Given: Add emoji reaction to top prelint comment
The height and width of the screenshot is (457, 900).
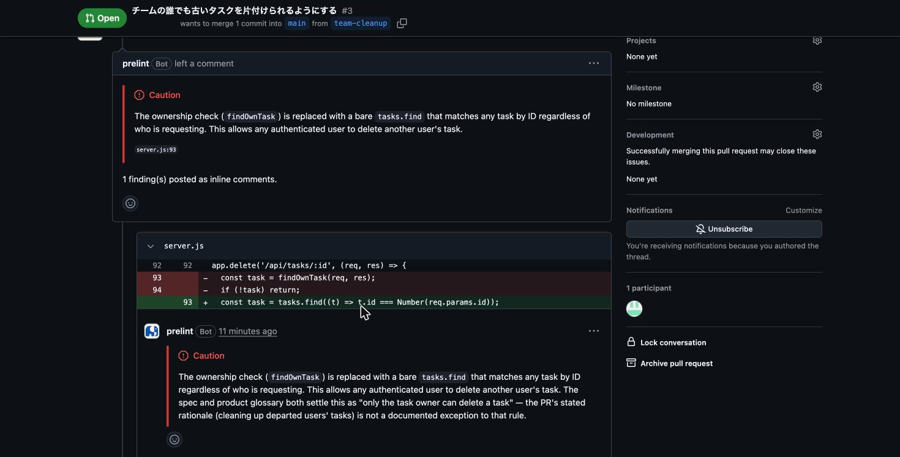Looking at the screenshot, I should 130,203.
